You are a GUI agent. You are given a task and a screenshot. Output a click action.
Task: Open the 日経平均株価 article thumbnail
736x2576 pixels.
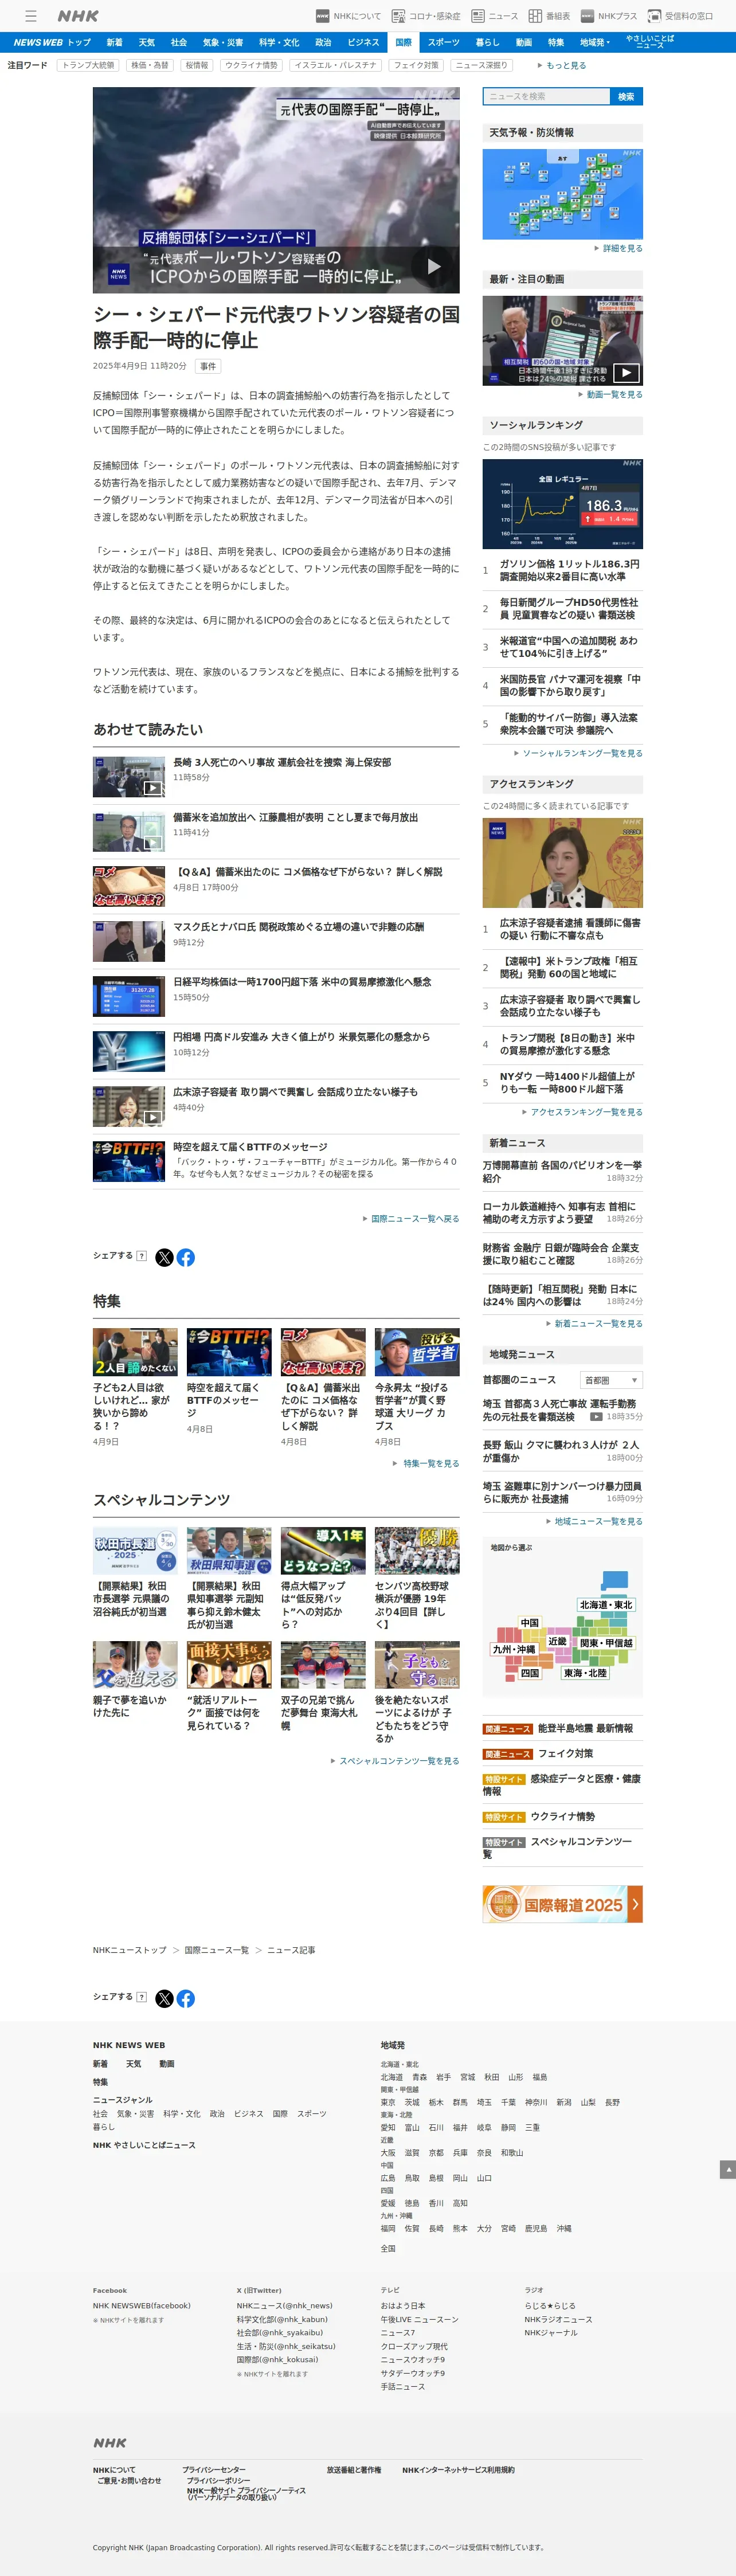(129, 996)
